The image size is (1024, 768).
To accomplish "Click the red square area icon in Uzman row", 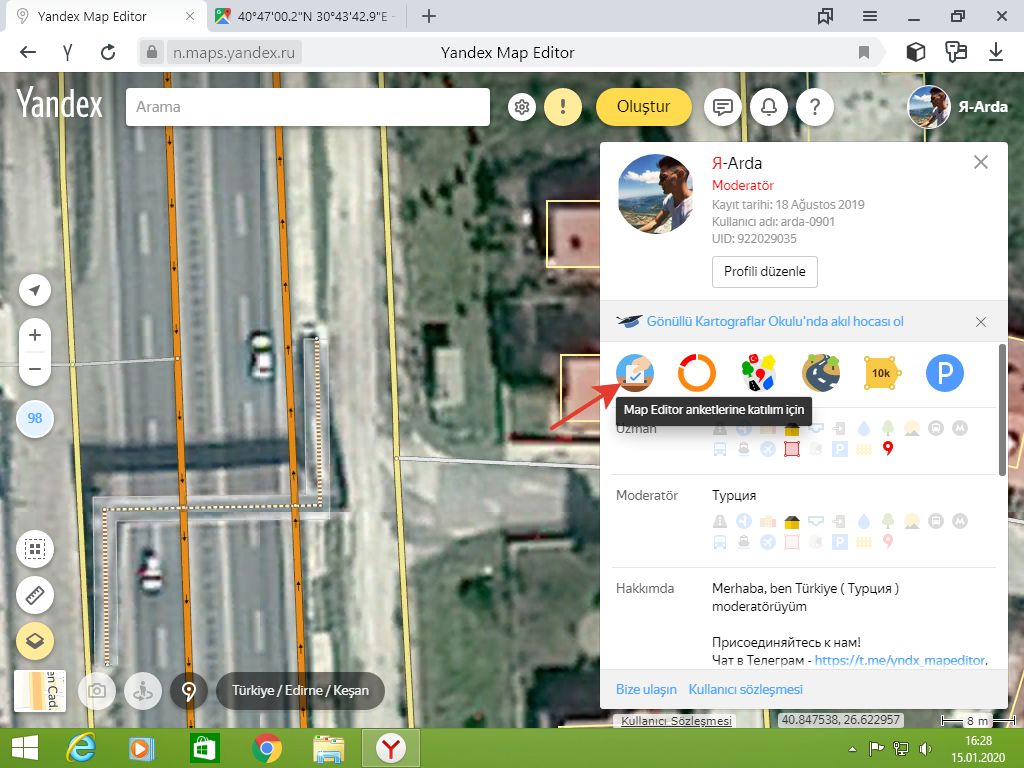I will pos(792,449).
